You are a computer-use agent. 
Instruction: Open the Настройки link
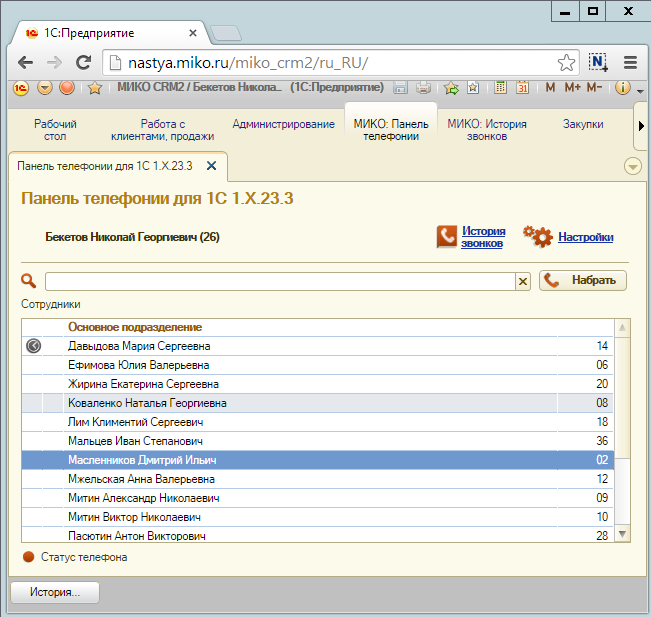585,237
